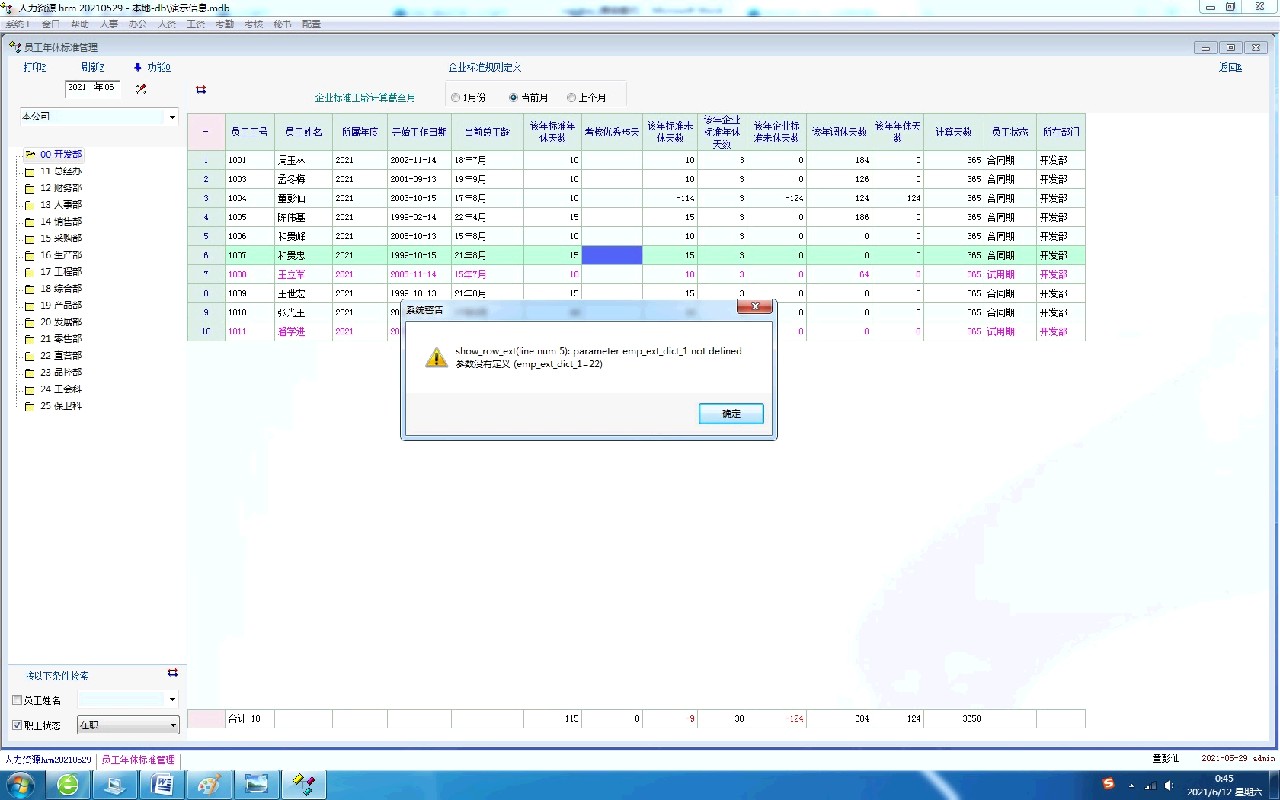The height and width of the screenshot is (800, 1280).
Task: Select the 上个月 radio button
Action: (x=572, y=98)
